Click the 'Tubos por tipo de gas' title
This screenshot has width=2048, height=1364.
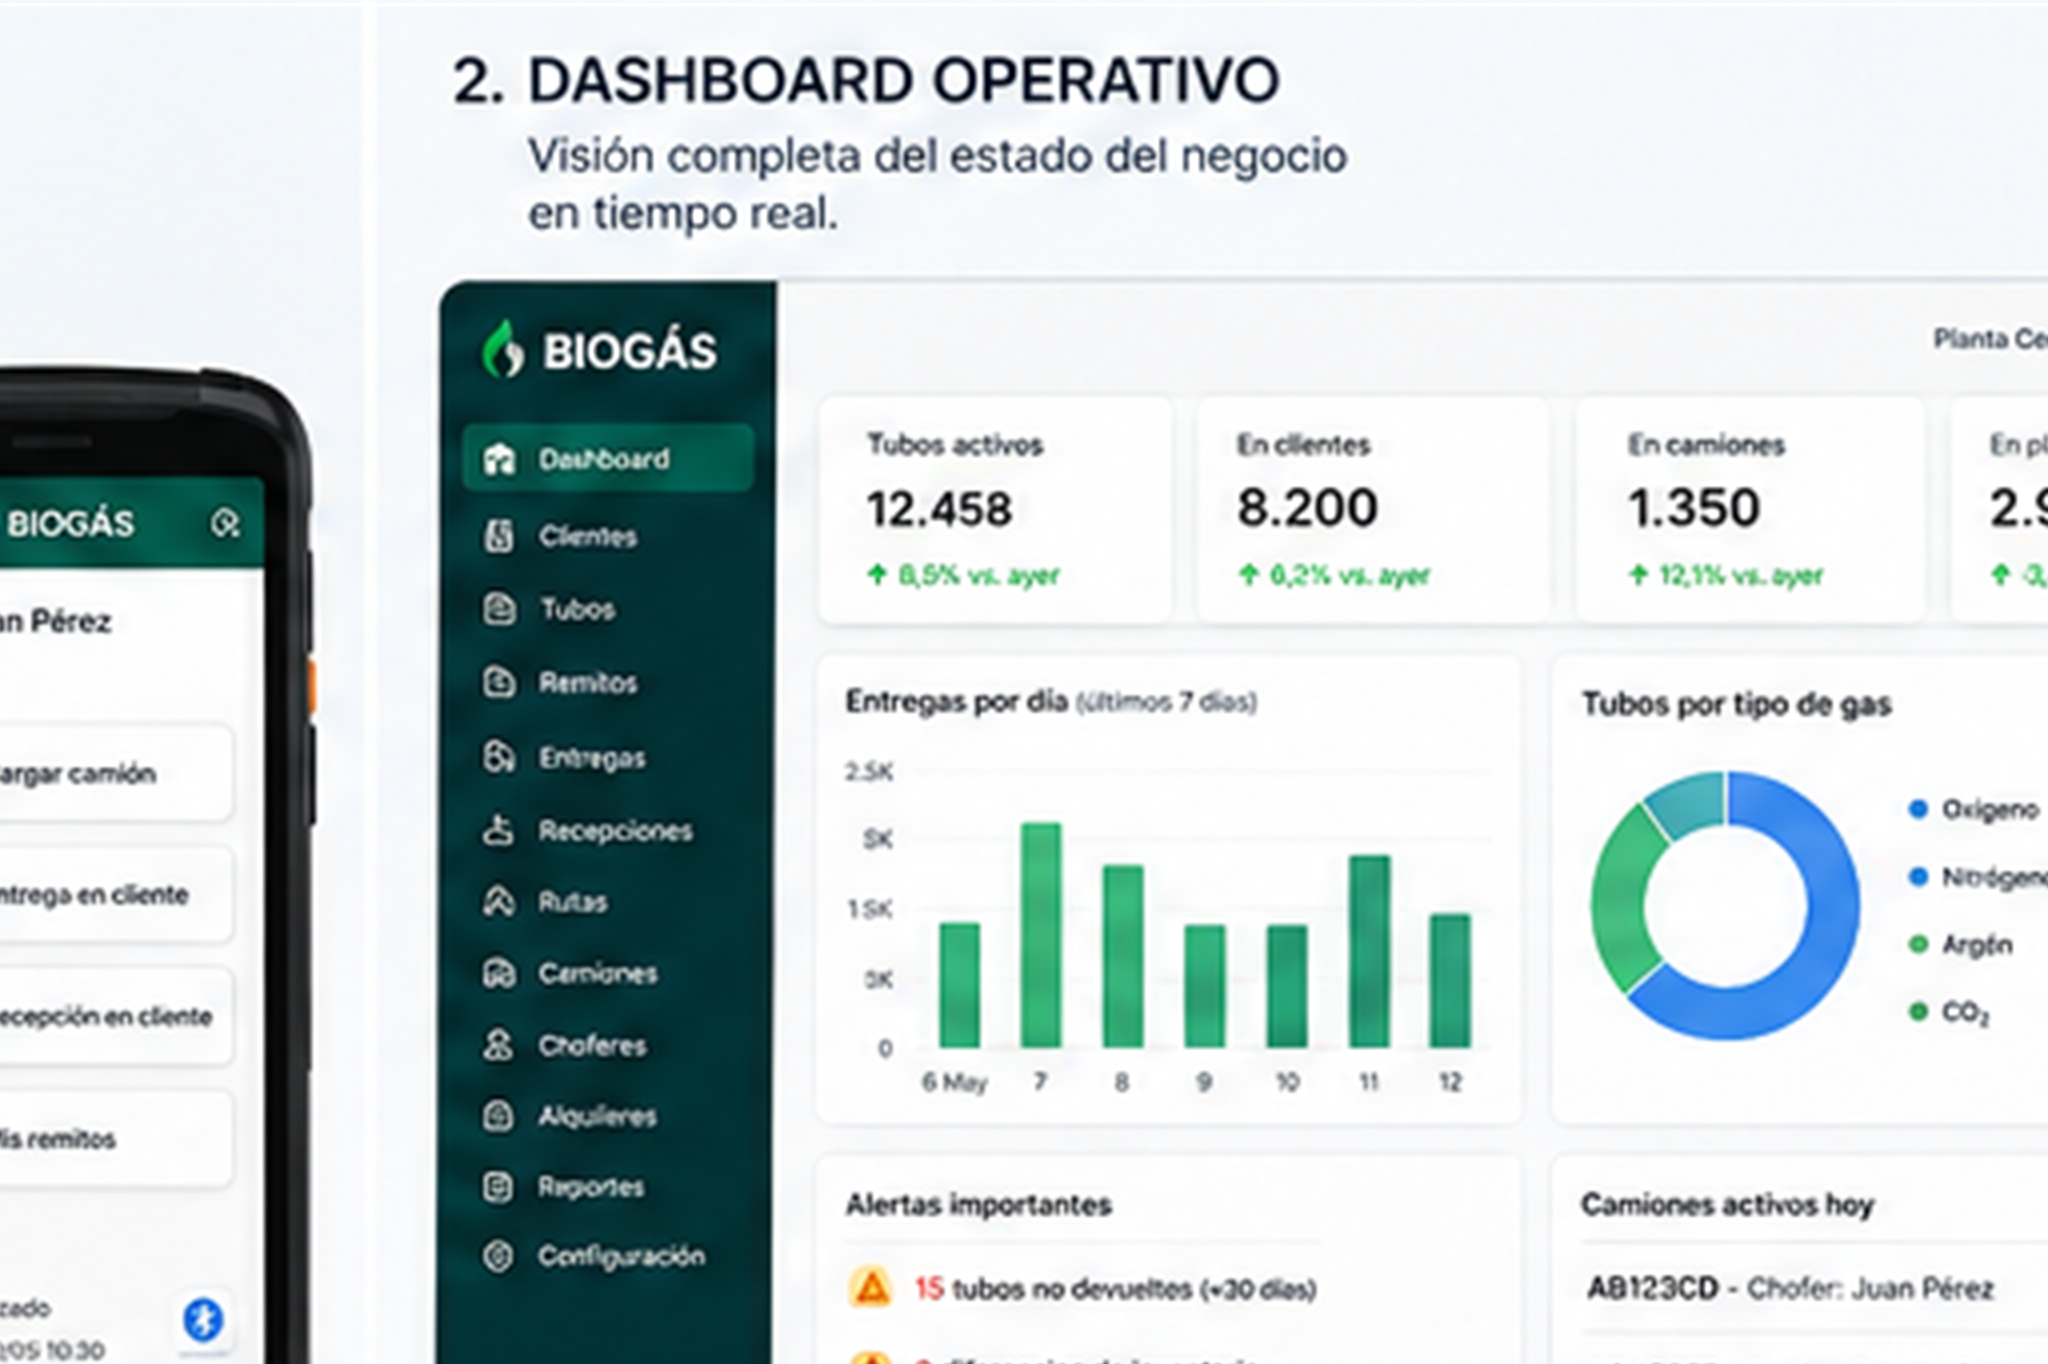(x=1736, y=704)
